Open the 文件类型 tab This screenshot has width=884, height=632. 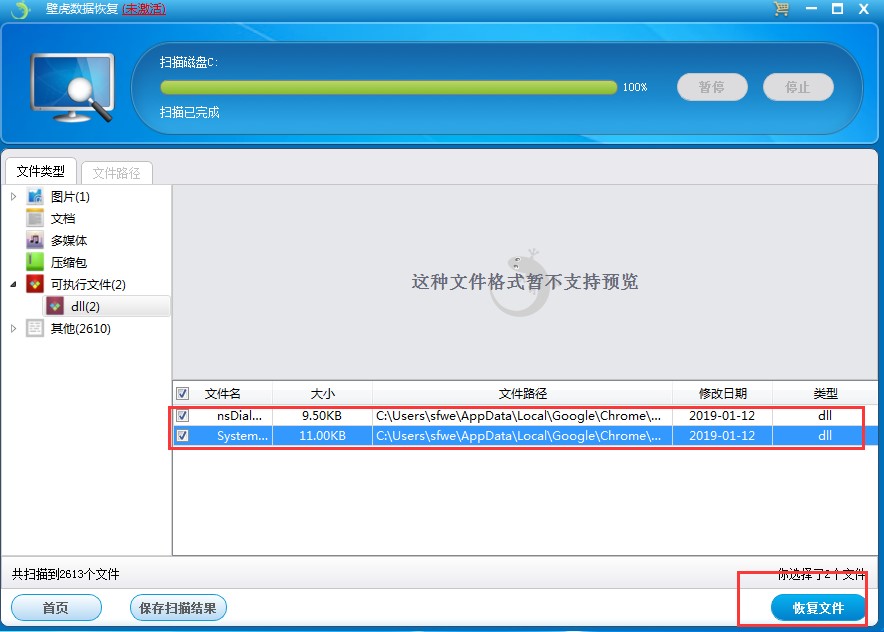40,170
